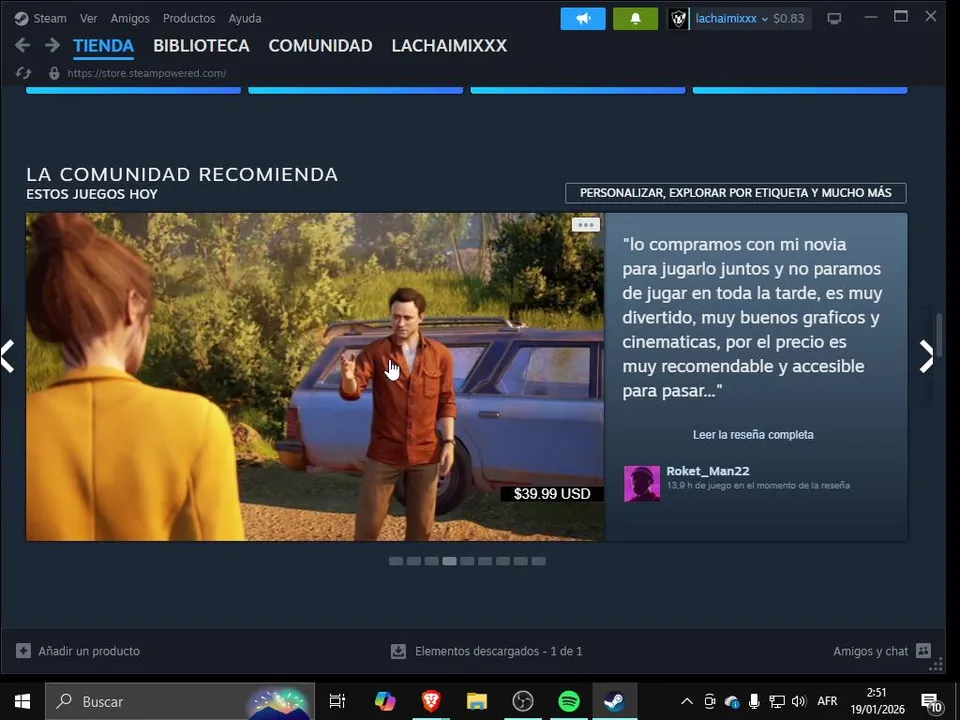Click the AFR keyboard language indicator

(827, 701)
